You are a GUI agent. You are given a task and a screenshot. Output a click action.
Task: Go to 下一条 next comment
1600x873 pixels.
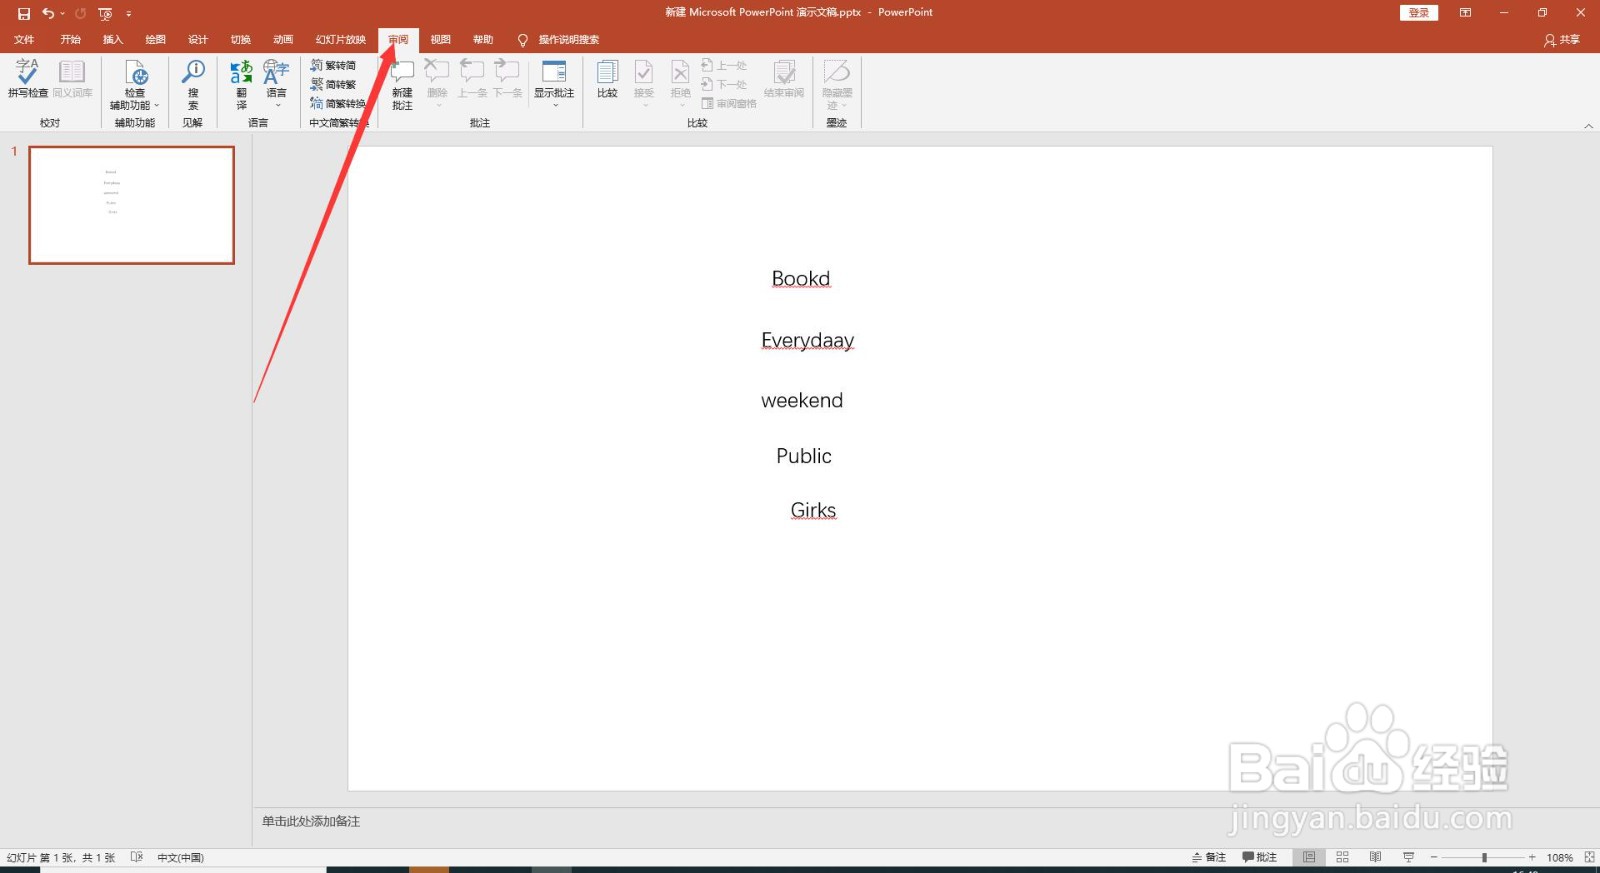click(507, 78)
